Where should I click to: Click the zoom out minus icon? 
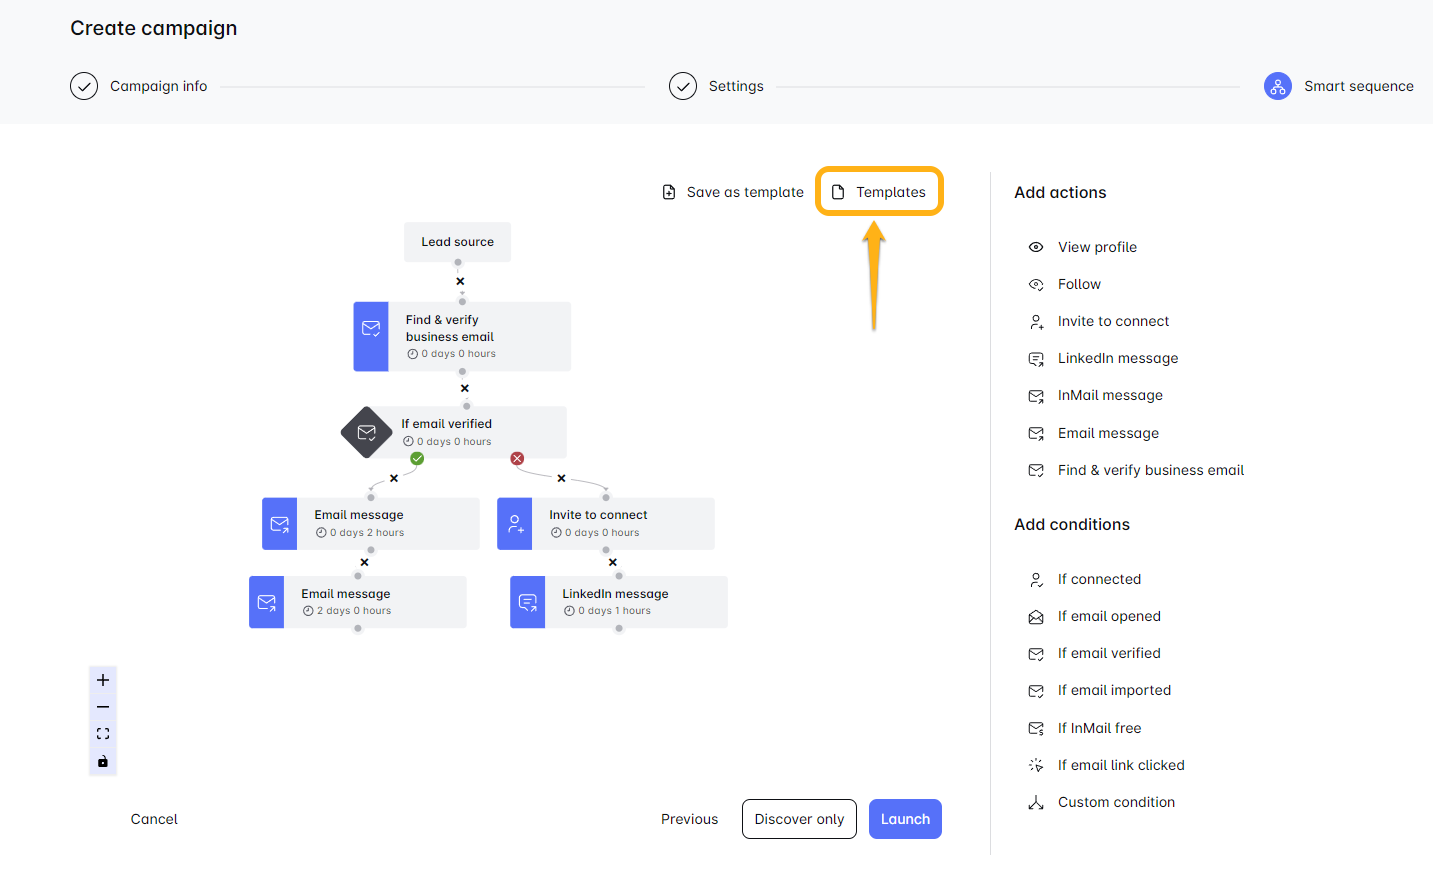pyautogui.click(x=103, y=707)
